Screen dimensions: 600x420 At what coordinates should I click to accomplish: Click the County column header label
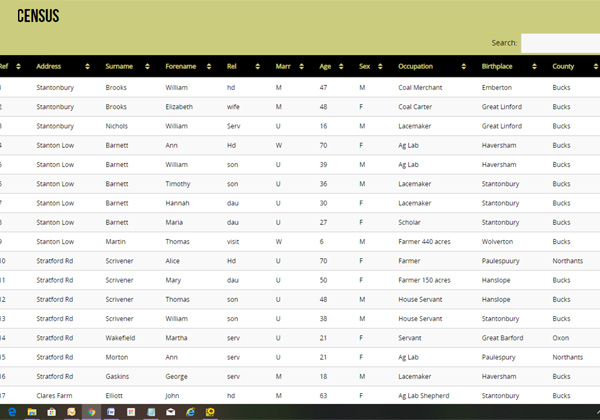tap(563, 67)
